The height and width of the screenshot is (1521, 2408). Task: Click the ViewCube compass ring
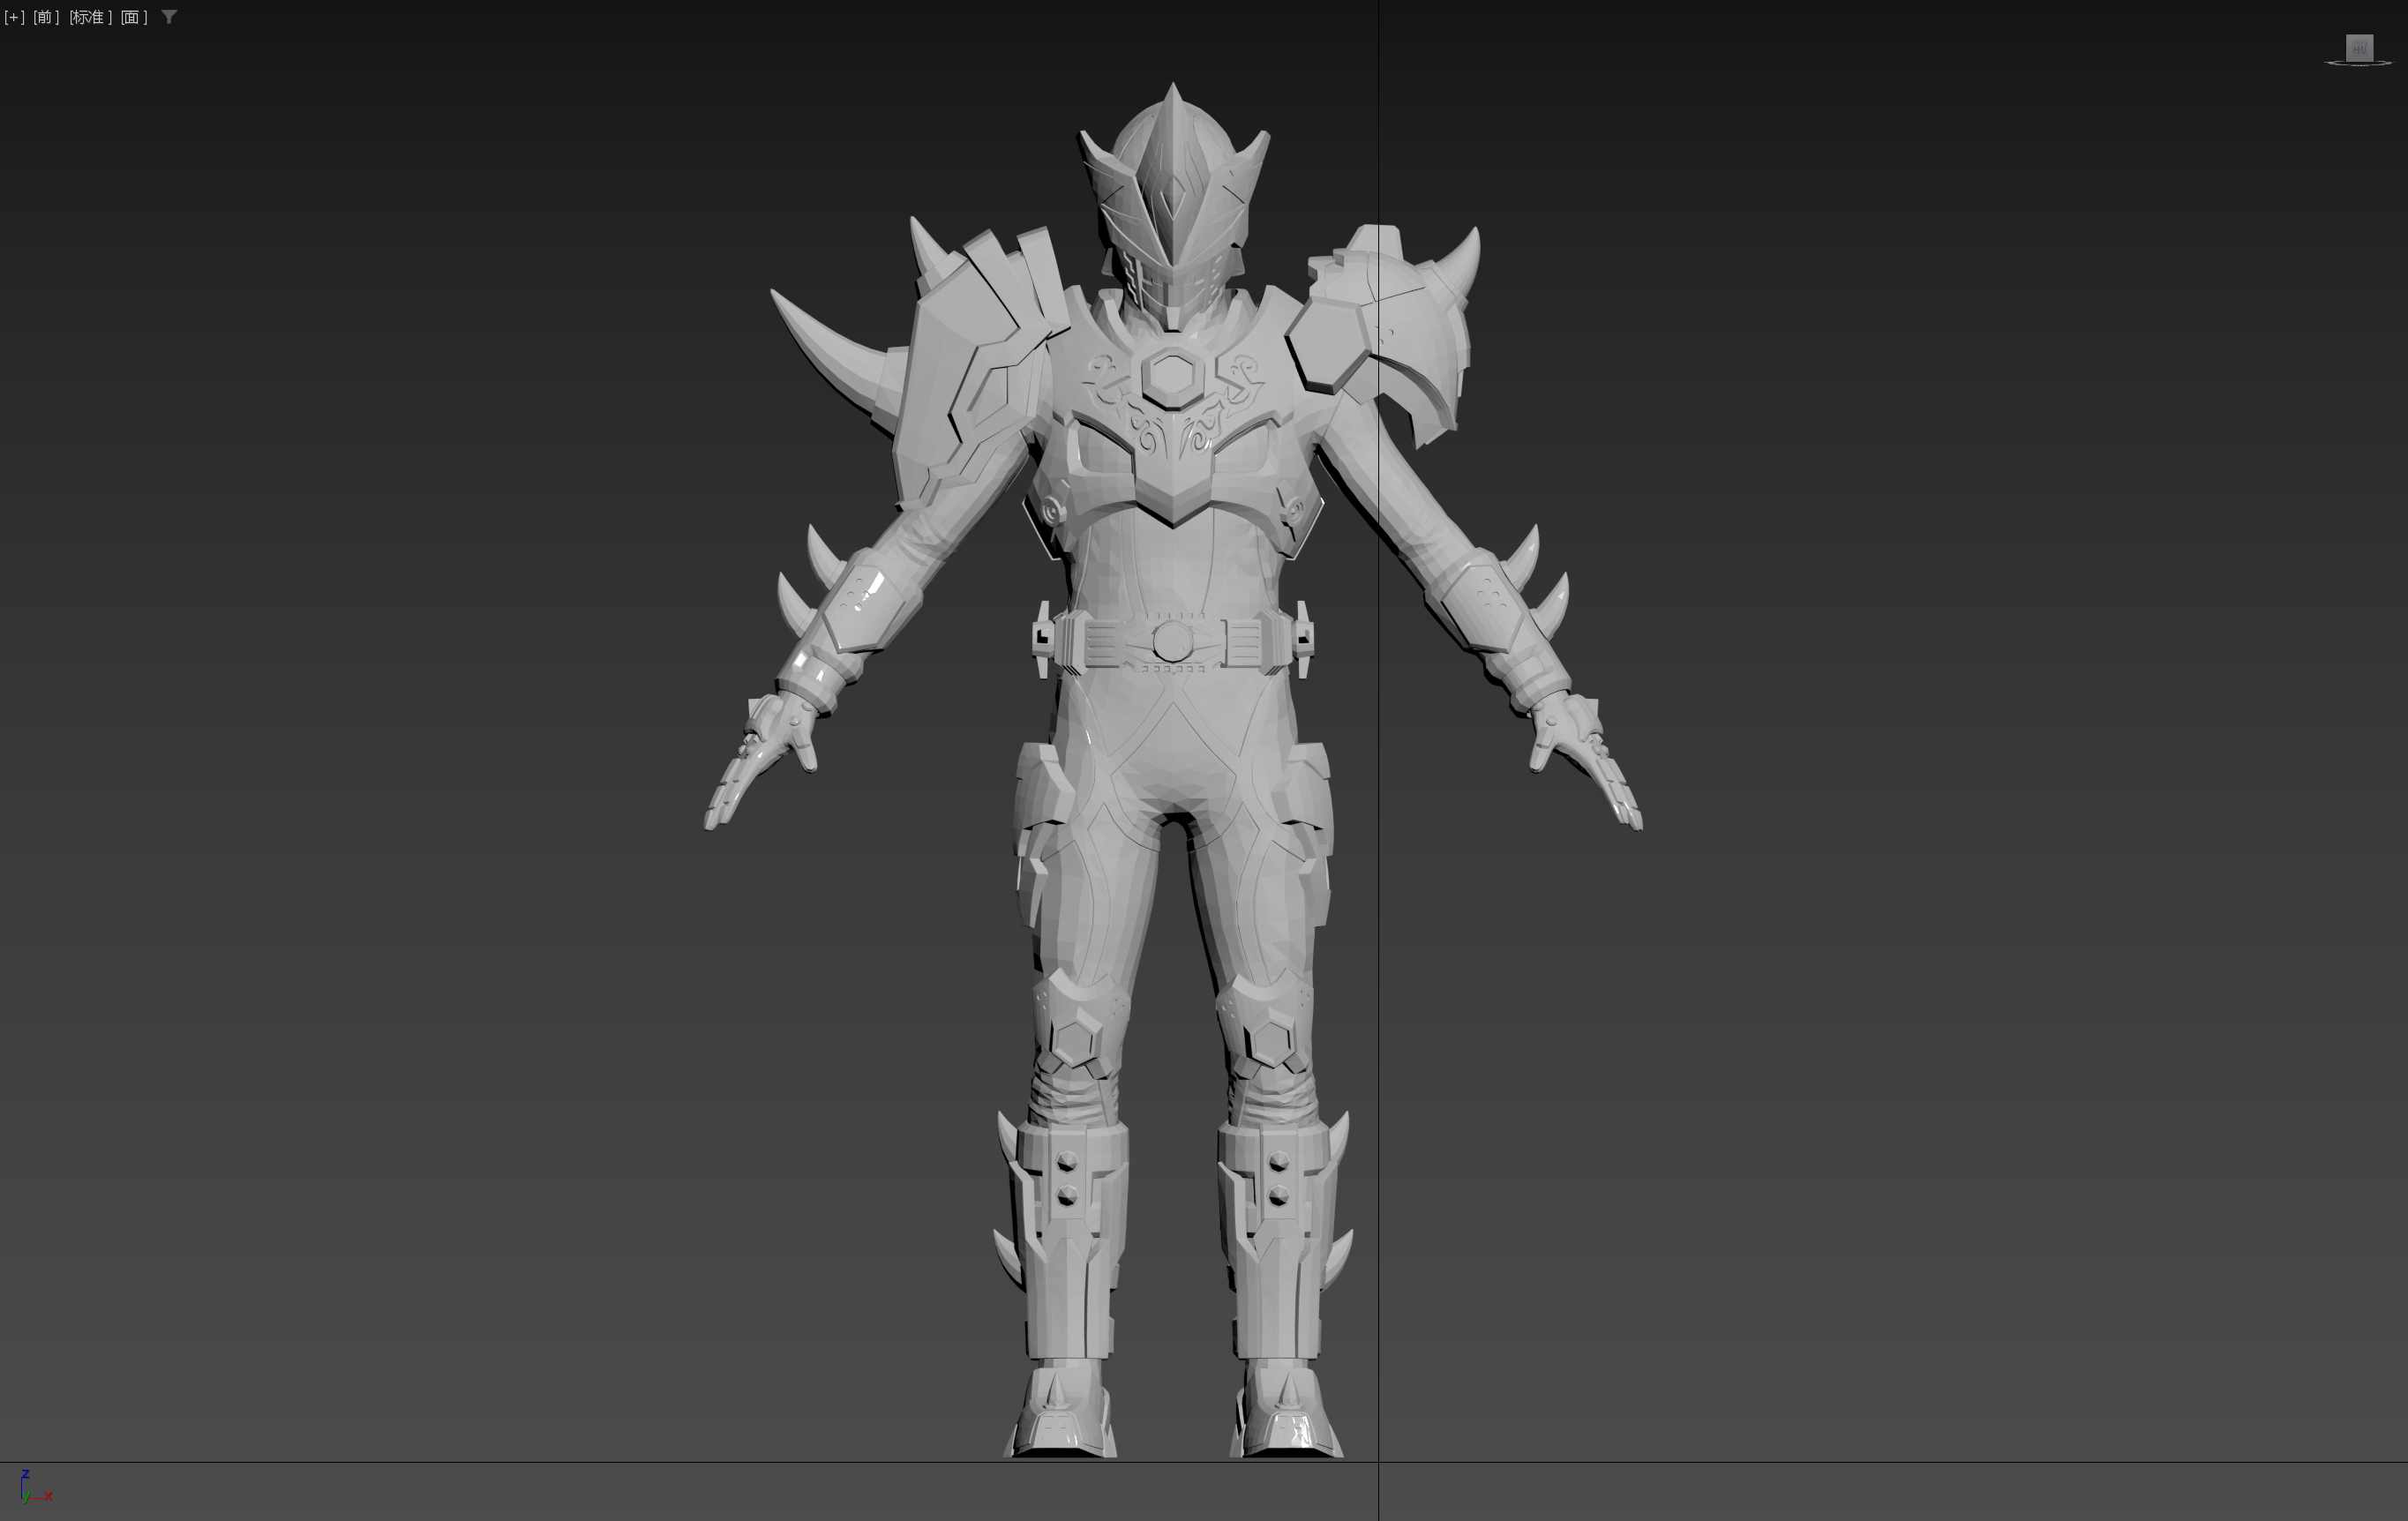tap(2336, 64)
